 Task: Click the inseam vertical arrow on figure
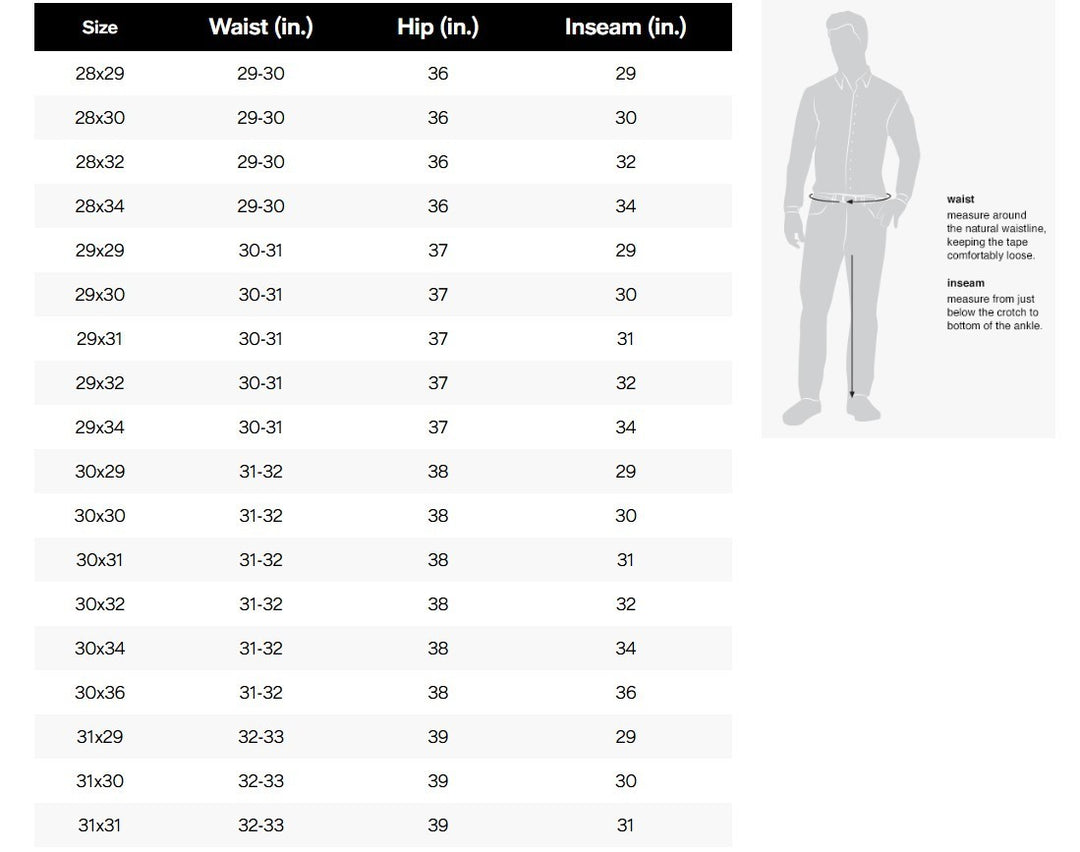tap(852, 326)
